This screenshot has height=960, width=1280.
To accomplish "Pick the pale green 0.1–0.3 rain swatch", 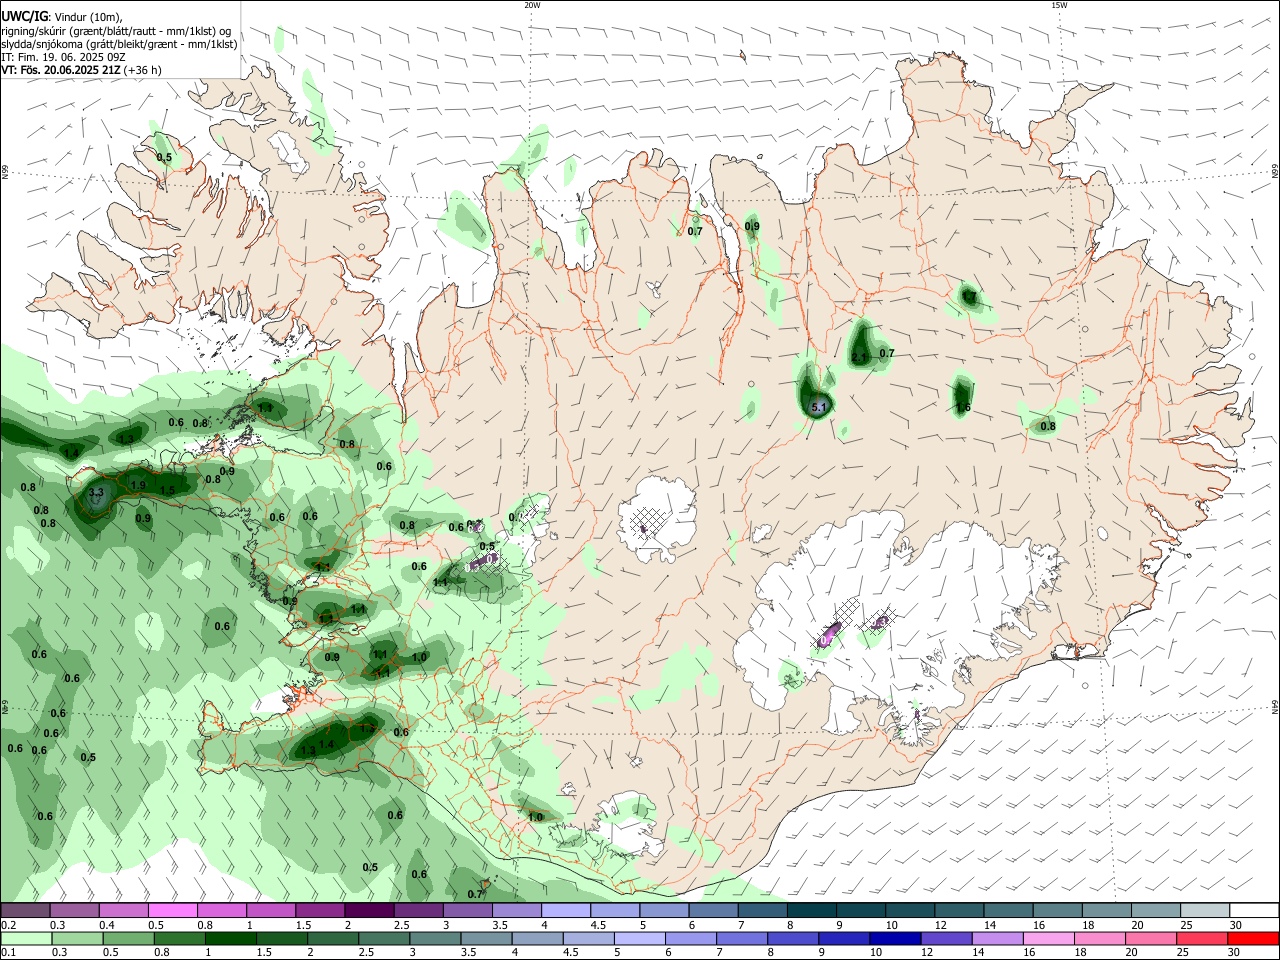I will (x=25, y=938).
